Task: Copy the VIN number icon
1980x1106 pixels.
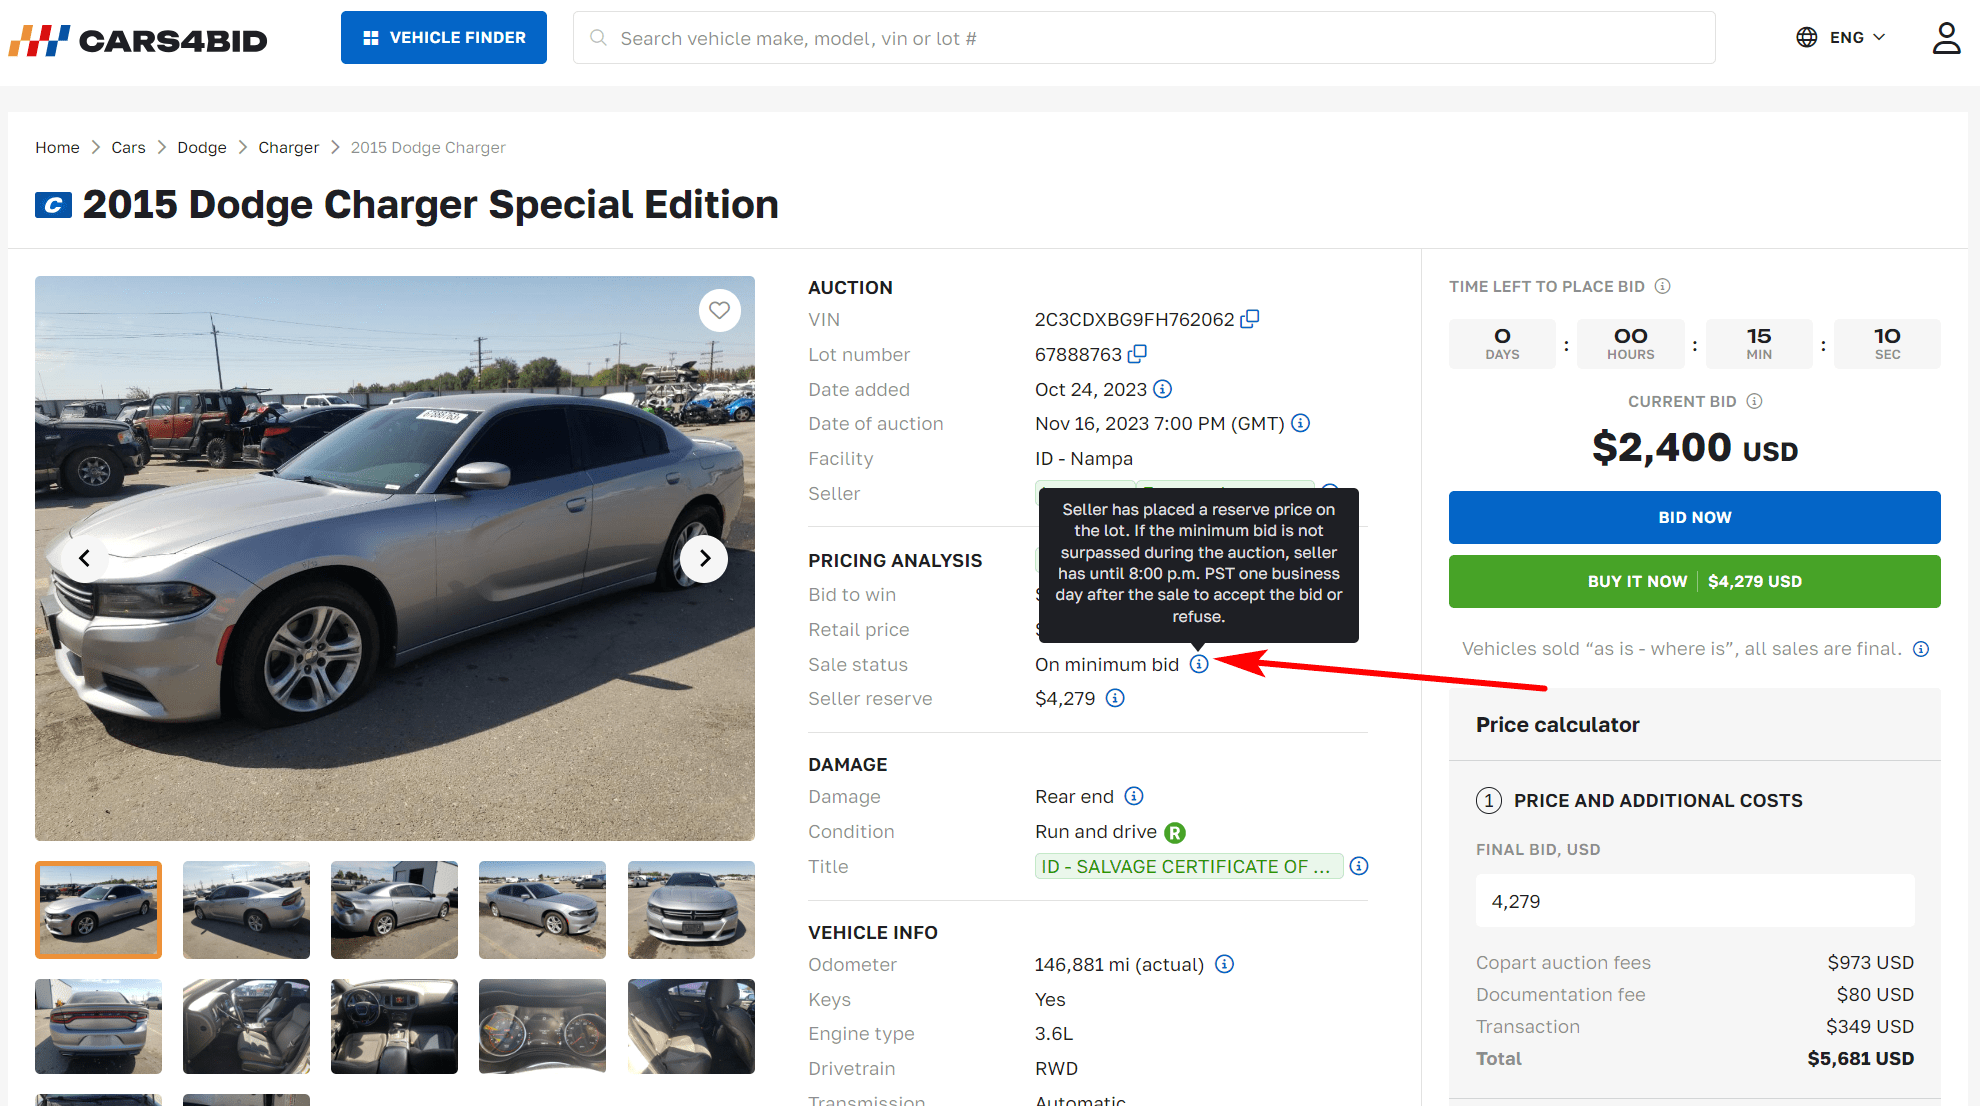Action: [x=1249, y=319]
